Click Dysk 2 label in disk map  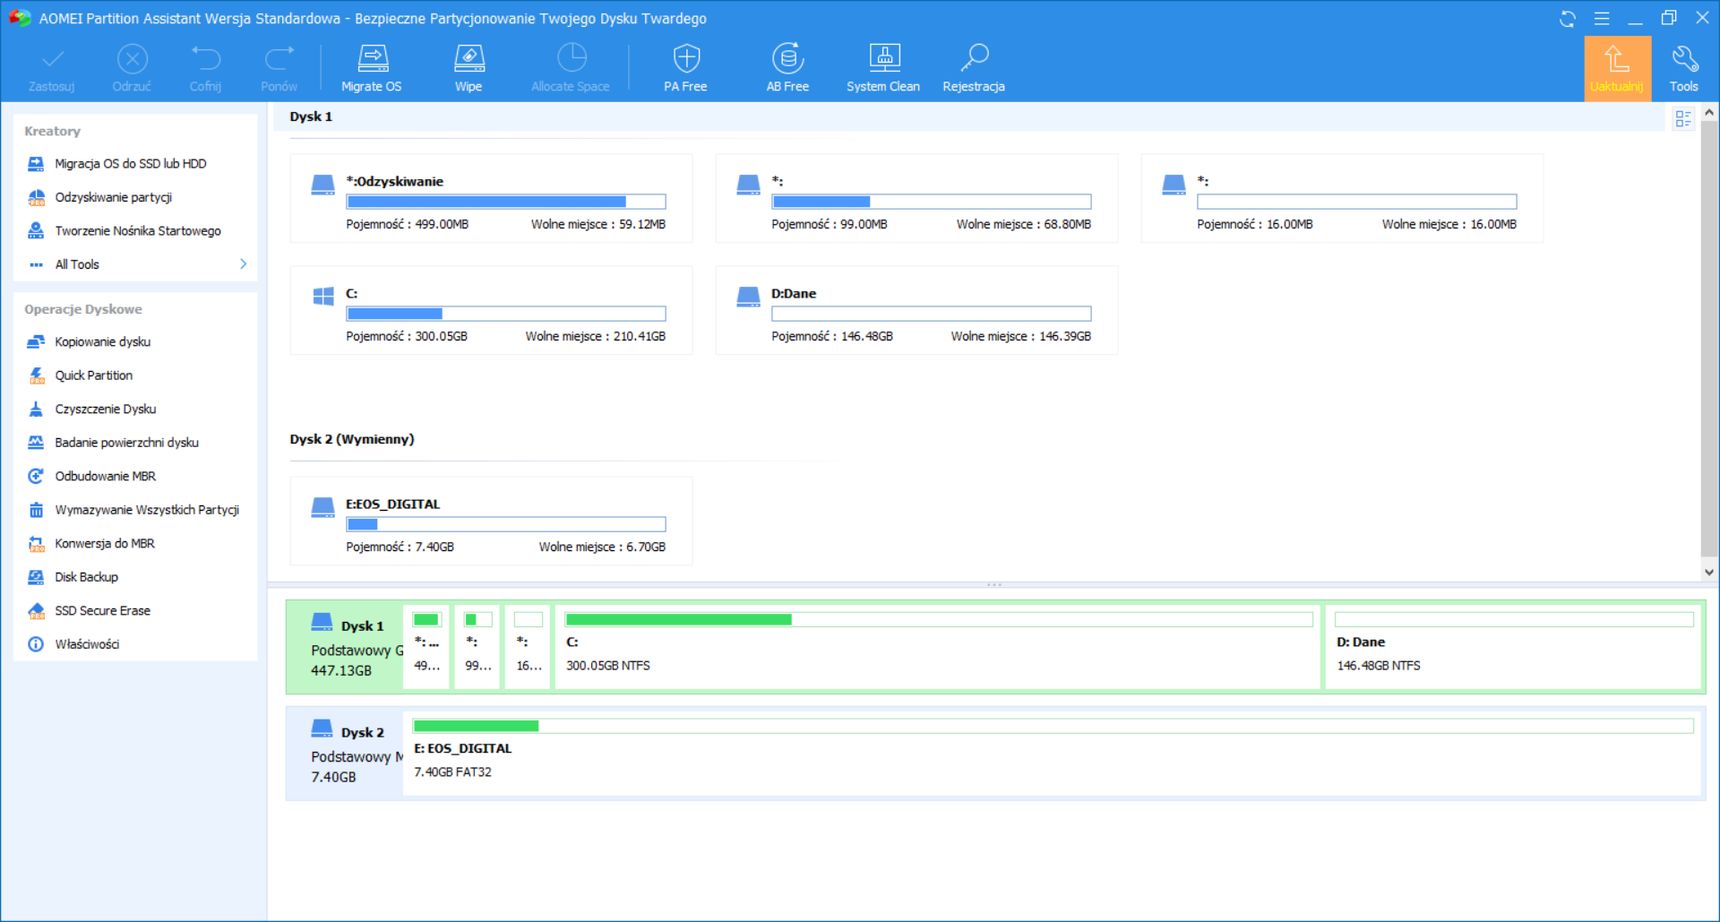pyautogui.click(x=362, y=732)
